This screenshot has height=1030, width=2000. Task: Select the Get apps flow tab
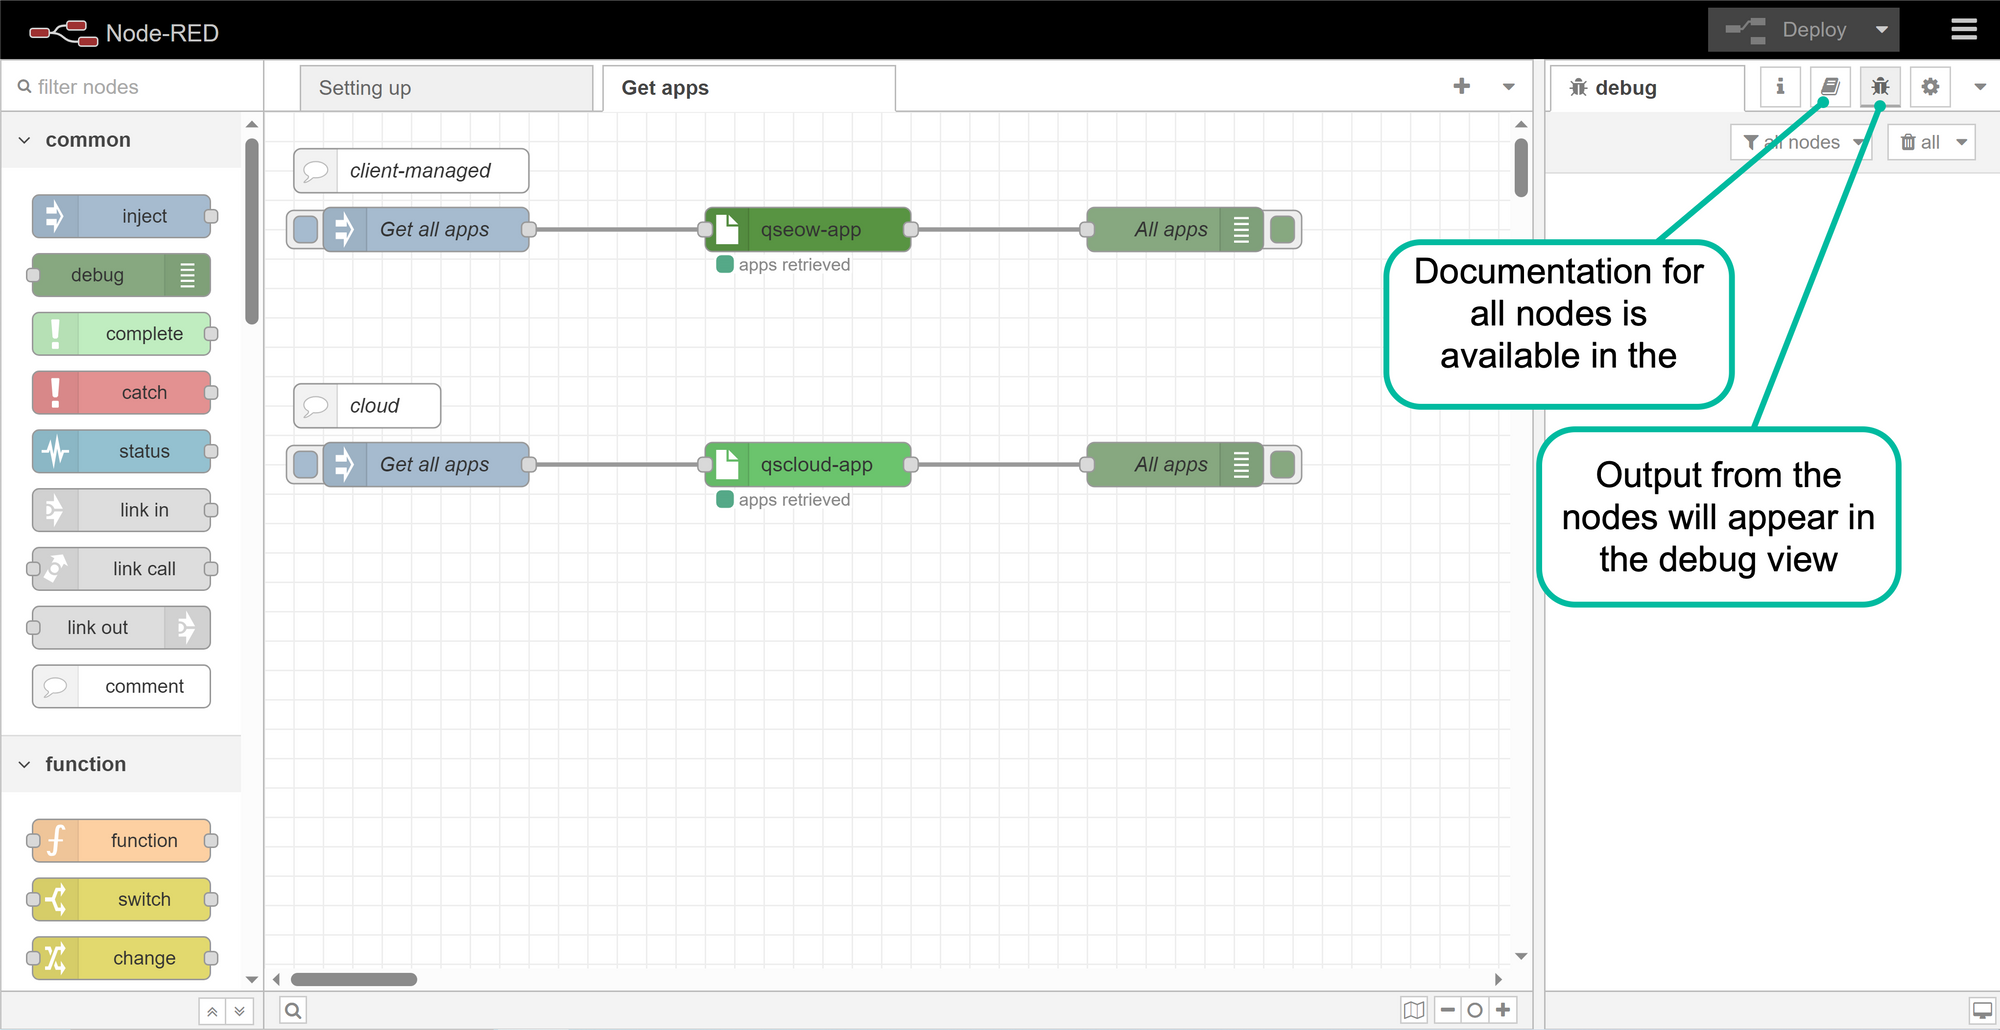[748, 88]
